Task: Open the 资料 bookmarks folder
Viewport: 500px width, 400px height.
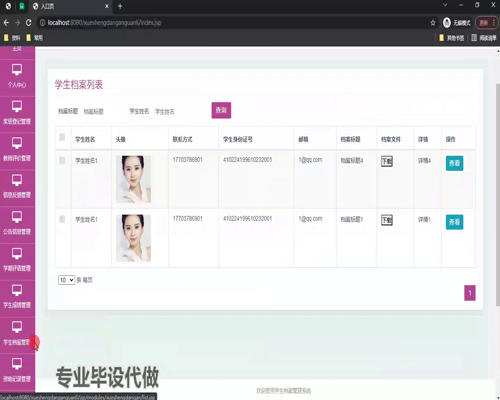Action: coord(12,38)
